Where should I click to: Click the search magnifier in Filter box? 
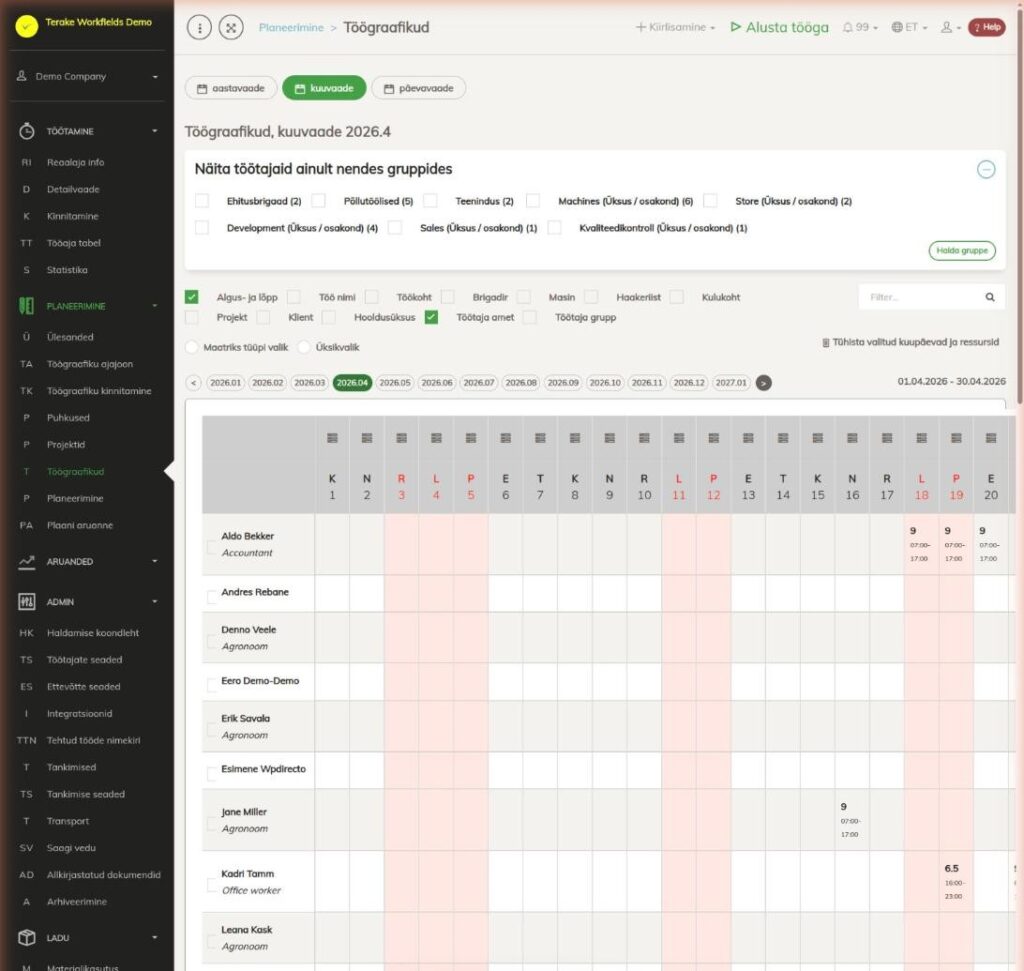point(990,297)
